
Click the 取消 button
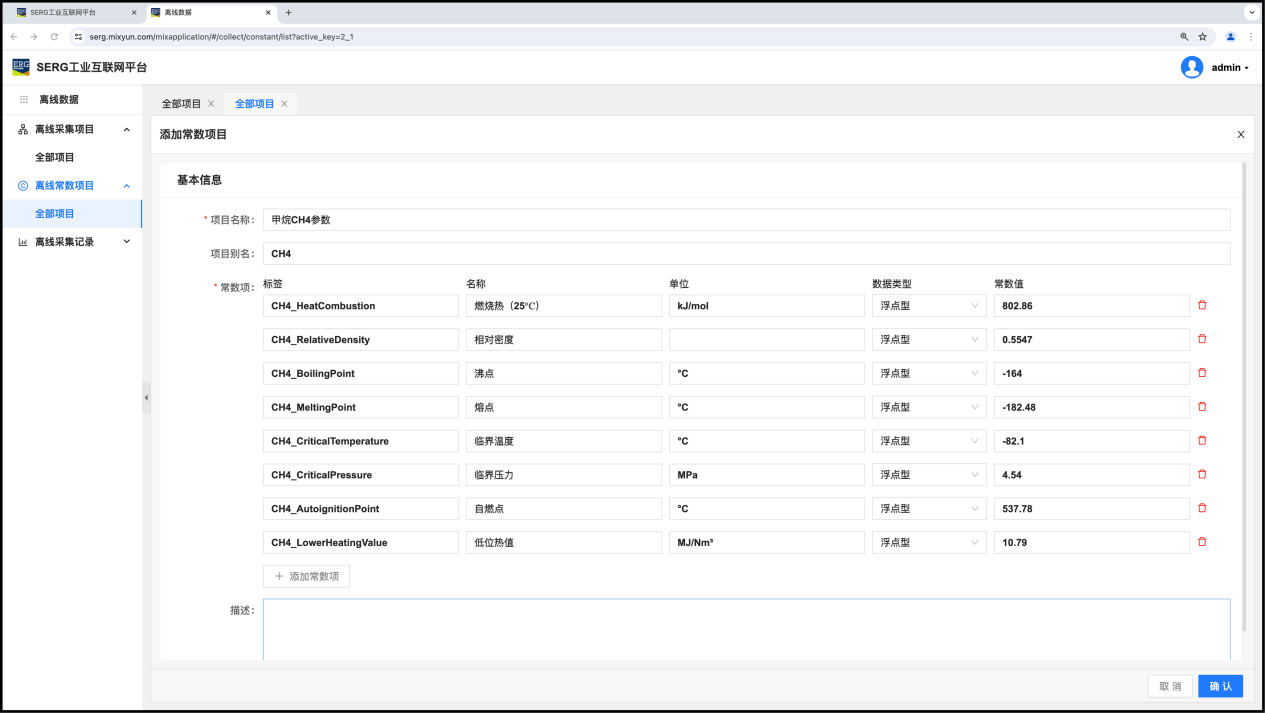[1170, 686]
